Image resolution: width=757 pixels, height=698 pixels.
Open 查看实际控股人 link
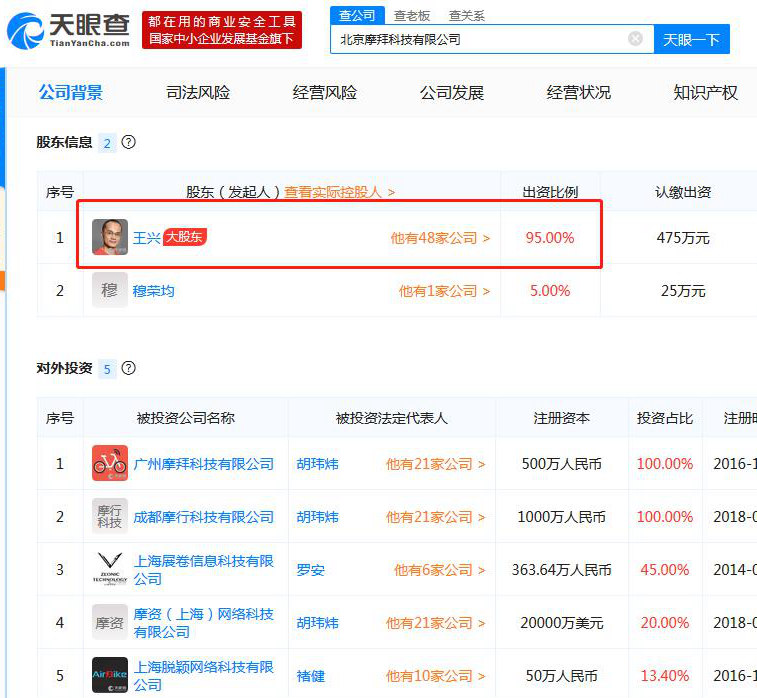[x=339, y=192]
